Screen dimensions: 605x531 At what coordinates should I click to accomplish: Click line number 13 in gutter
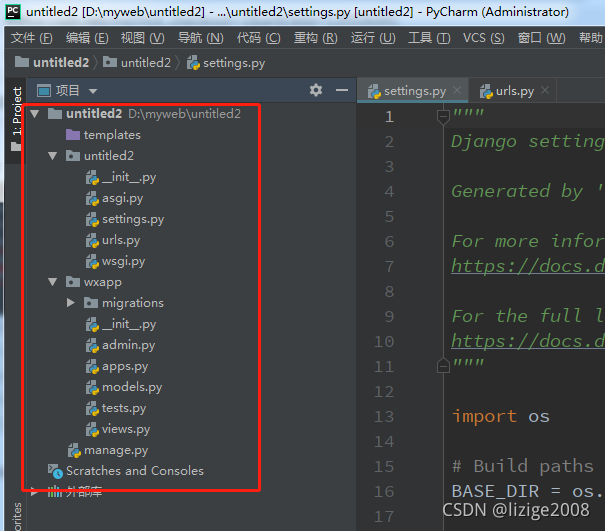pyautogui.click(x=384, y=416)
